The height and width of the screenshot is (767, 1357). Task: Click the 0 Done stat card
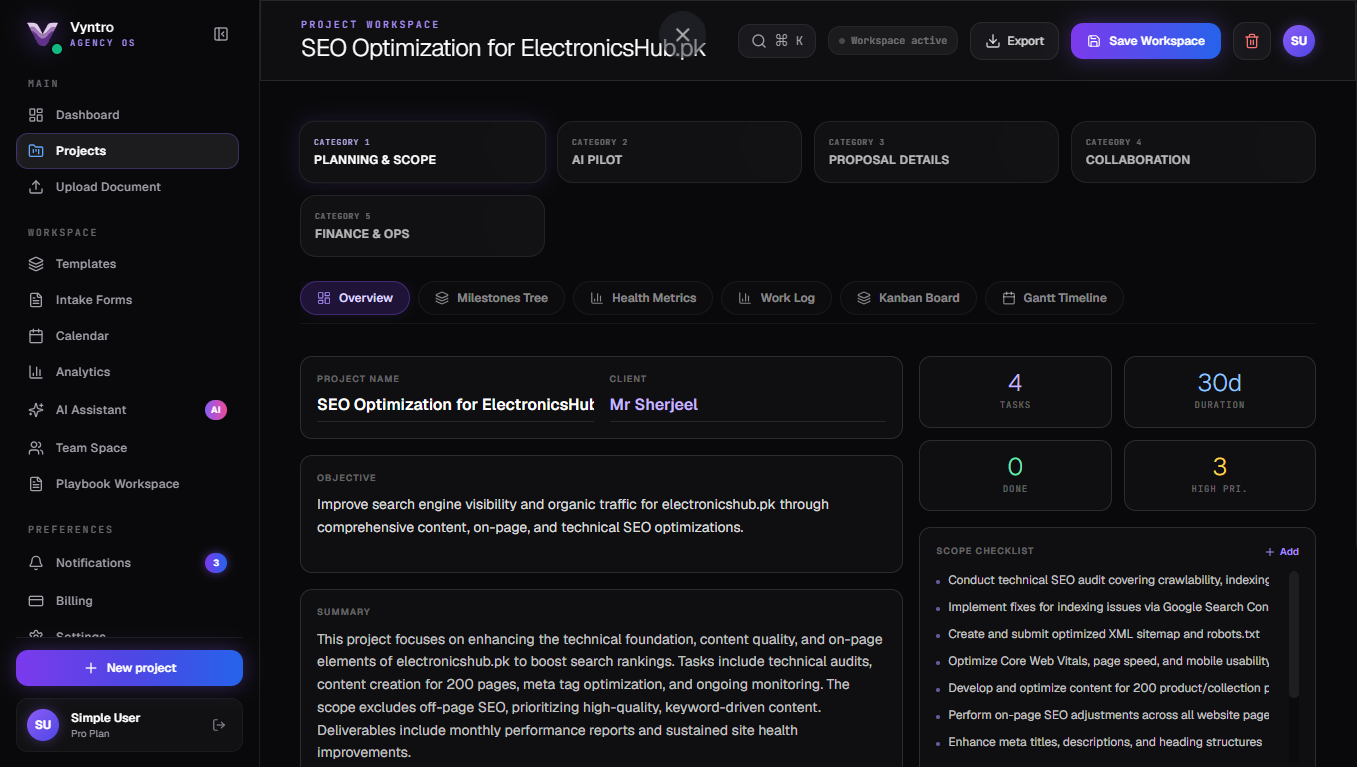(1015, 476)
